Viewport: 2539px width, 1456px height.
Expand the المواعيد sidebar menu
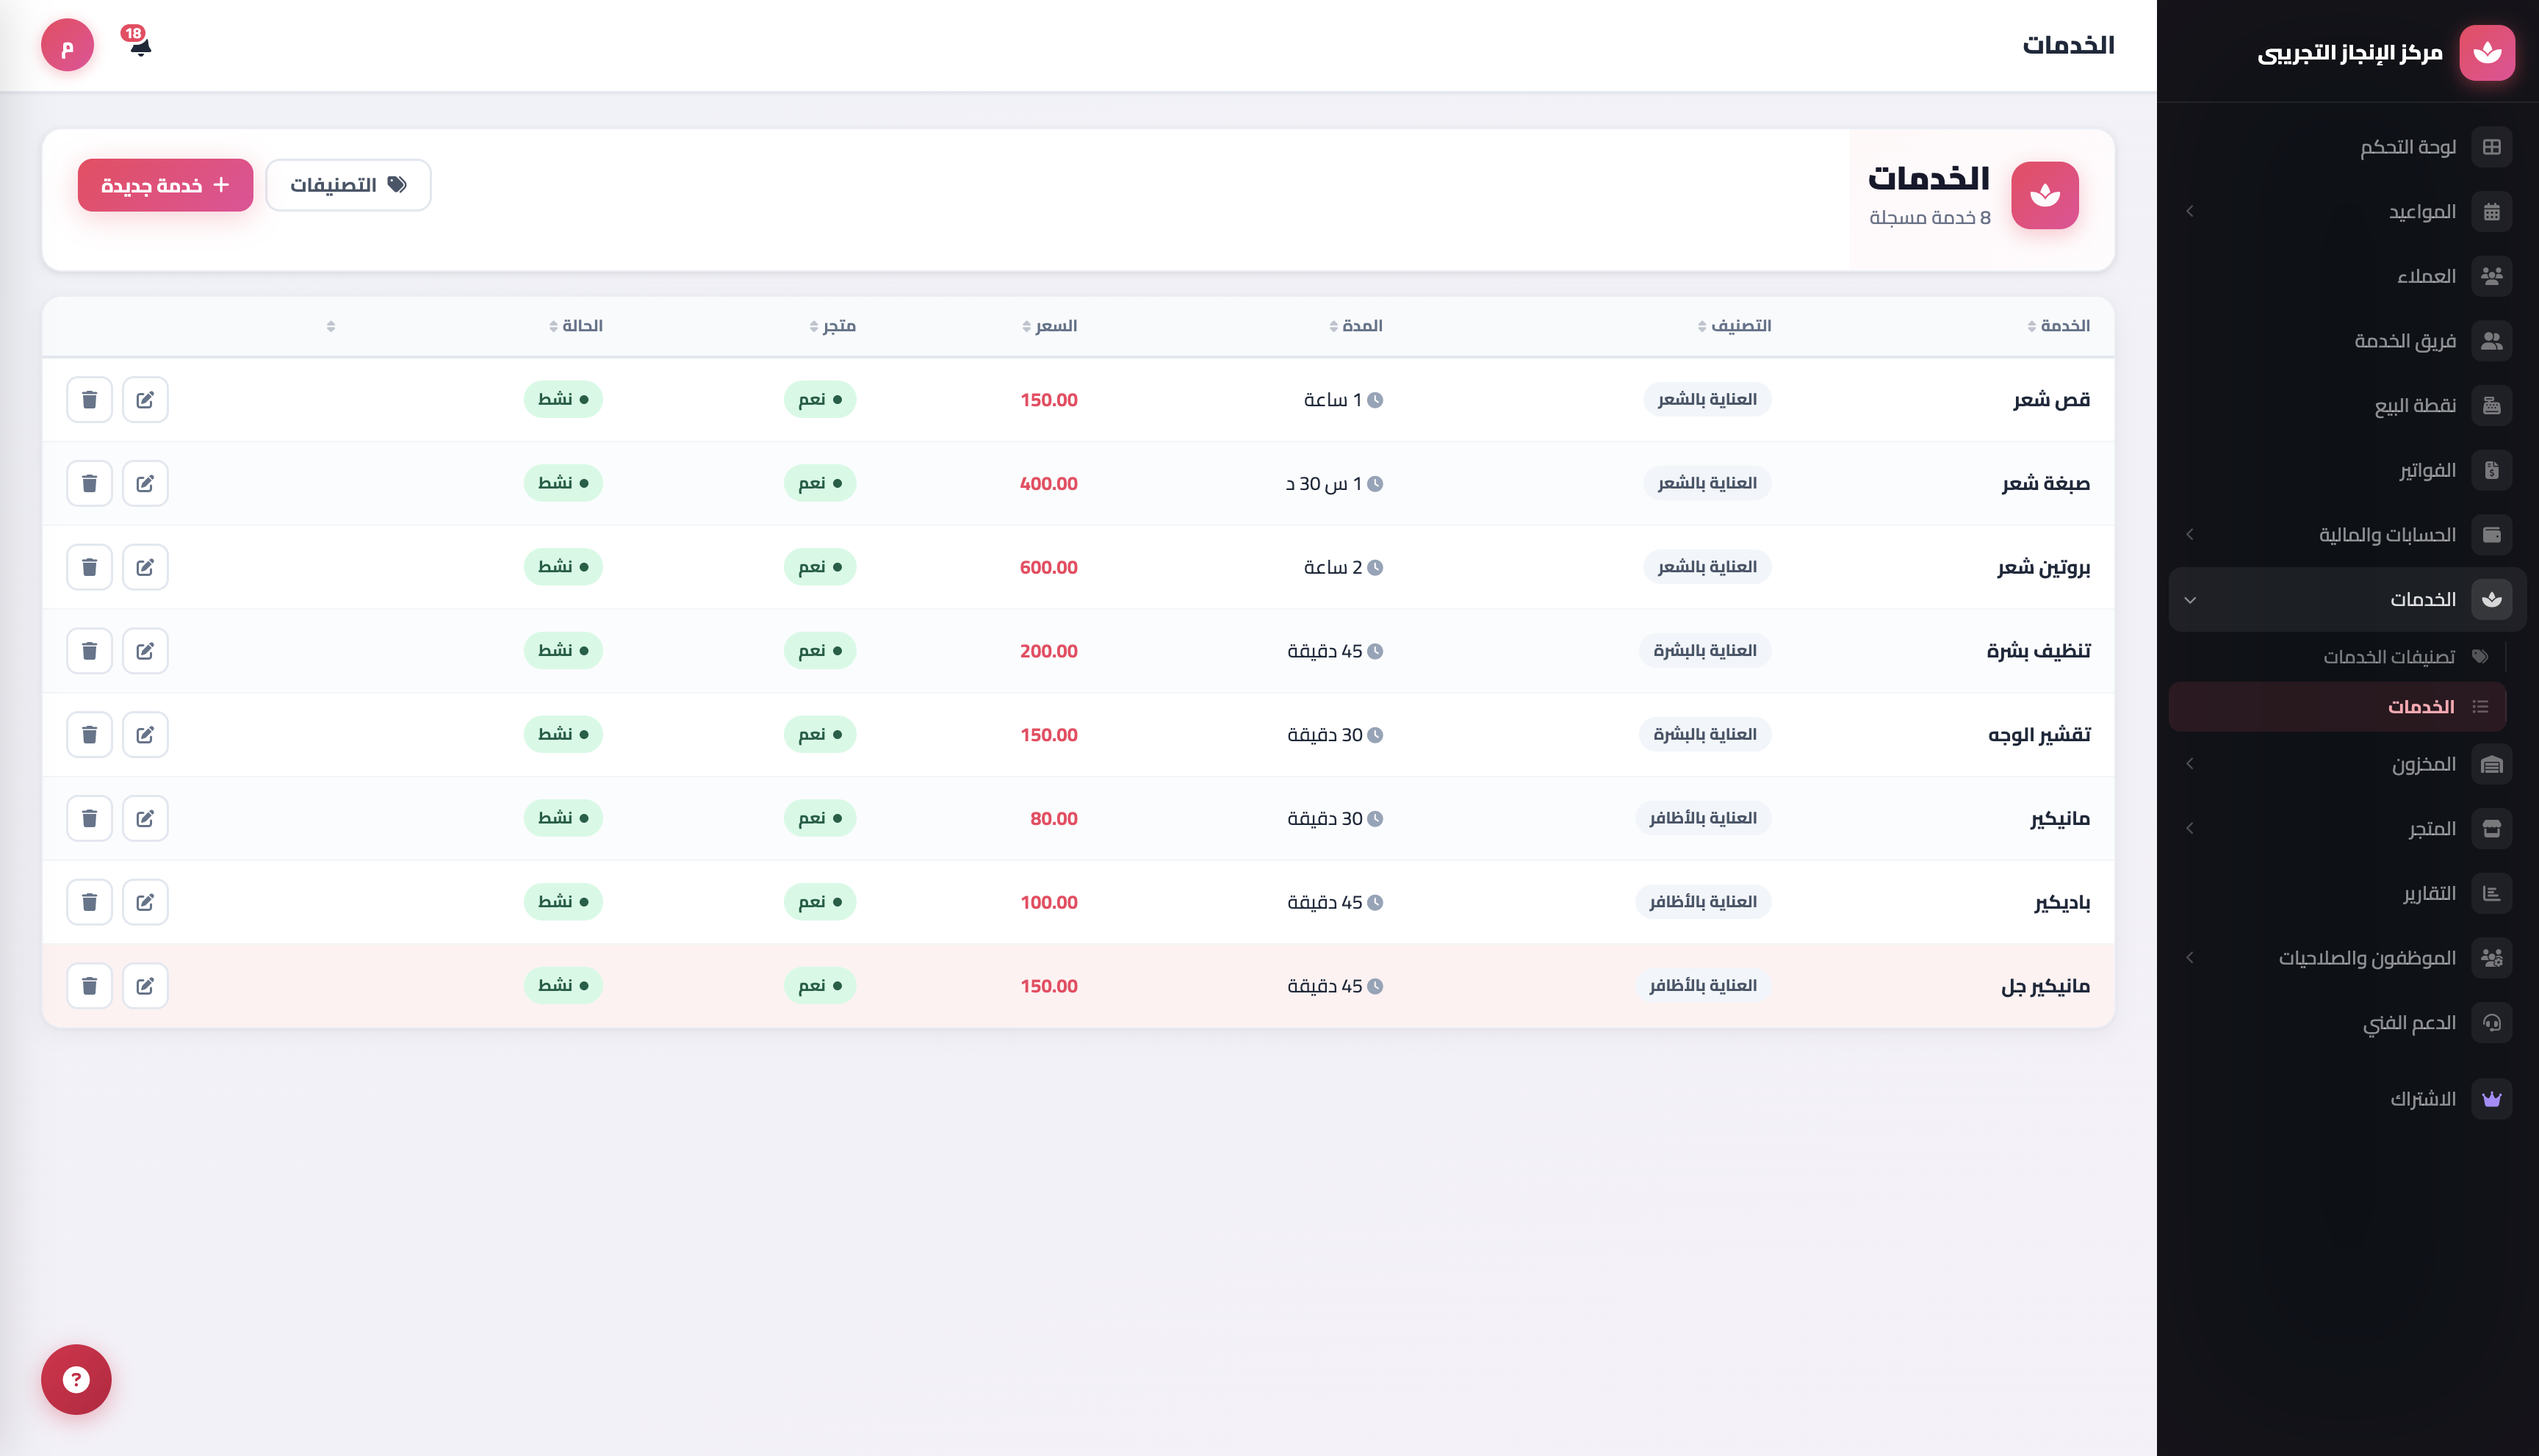coord(2347,211)
